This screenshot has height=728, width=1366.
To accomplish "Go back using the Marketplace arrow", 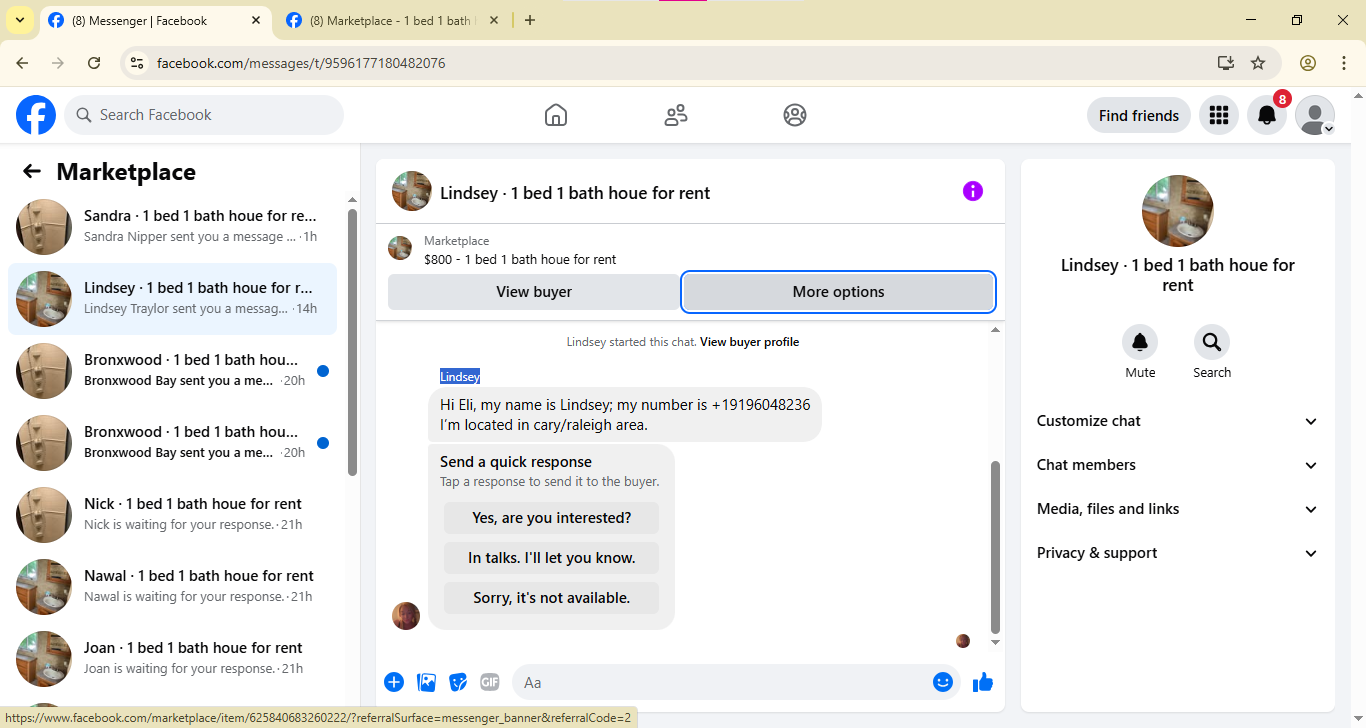I will 32,171.
